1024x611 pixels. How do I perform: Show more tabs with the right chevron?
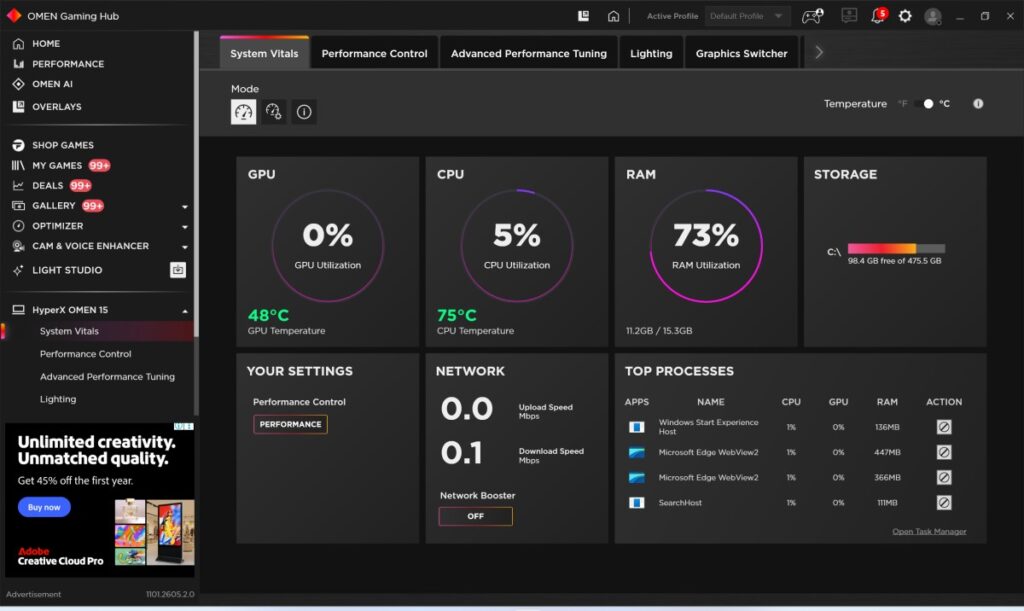point(818,52)
